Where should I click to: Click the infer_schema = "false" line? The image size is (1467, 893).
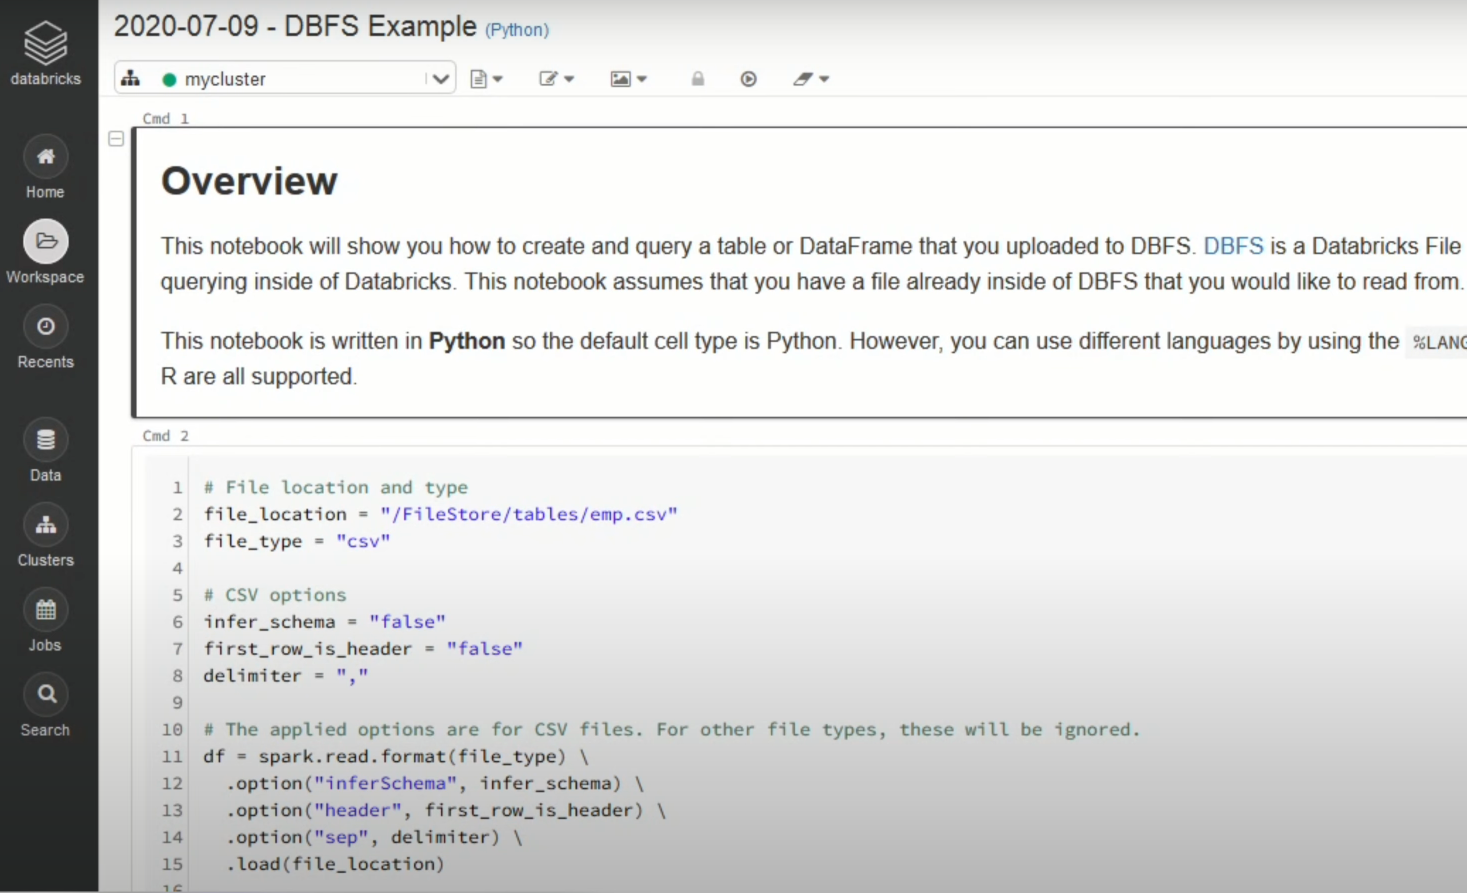coord(324,622)
